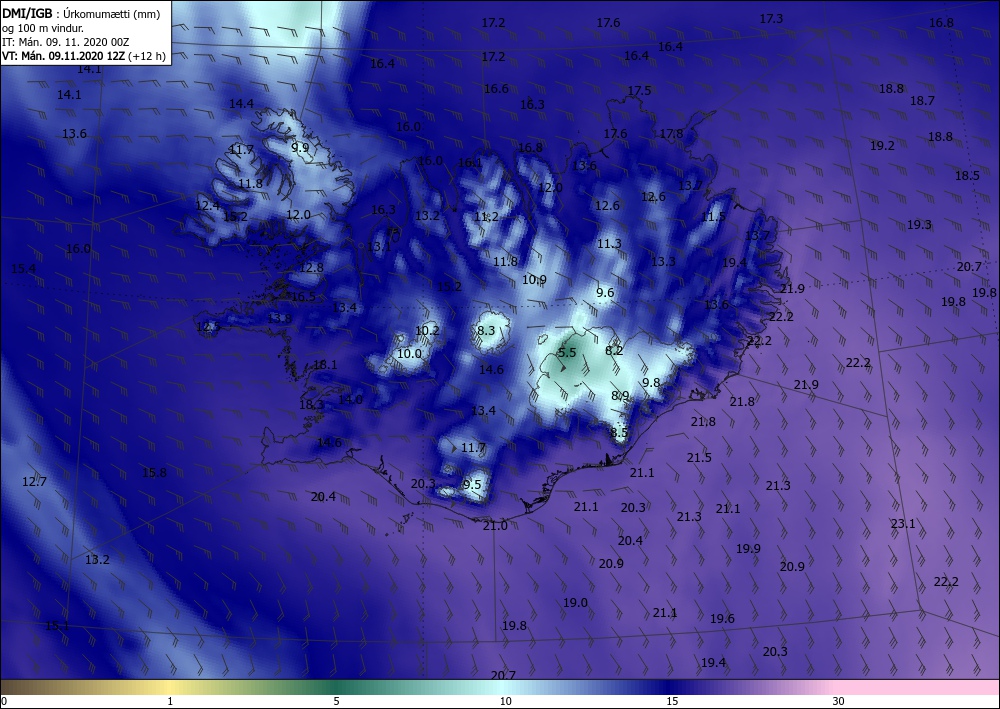Click the 5.5 value on the glacier
The image size is (1000, 709).
[x=567, y=353]
